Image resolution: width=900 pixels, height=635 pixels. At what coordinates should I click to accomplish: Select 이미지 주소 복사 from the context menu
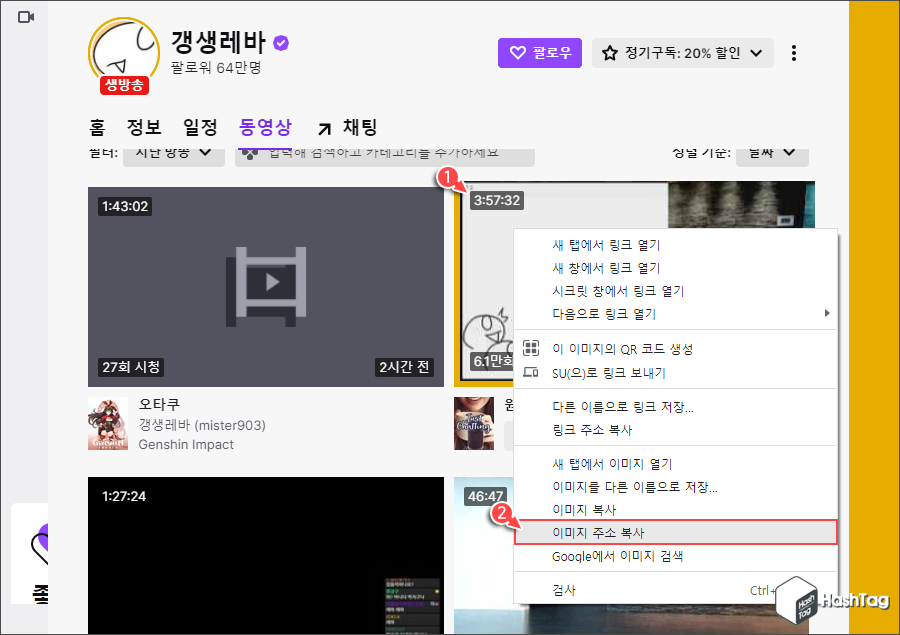(601, 532)
